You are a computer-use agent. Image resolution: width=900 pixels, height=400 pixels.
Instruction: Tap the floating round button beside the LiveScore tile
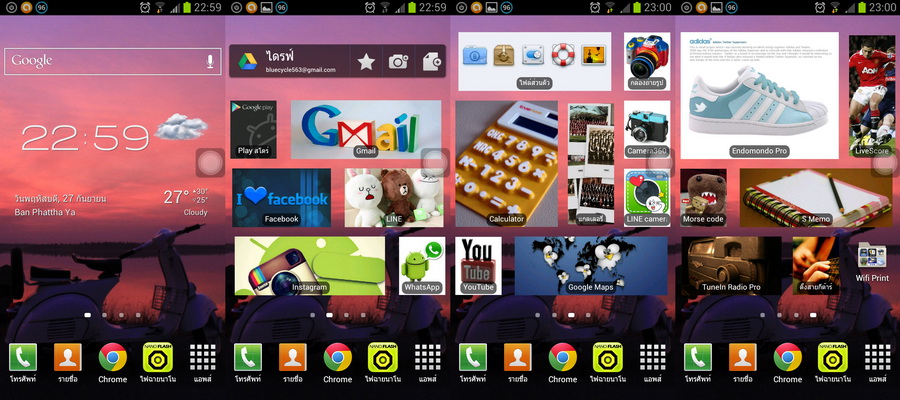click(885, 163)
